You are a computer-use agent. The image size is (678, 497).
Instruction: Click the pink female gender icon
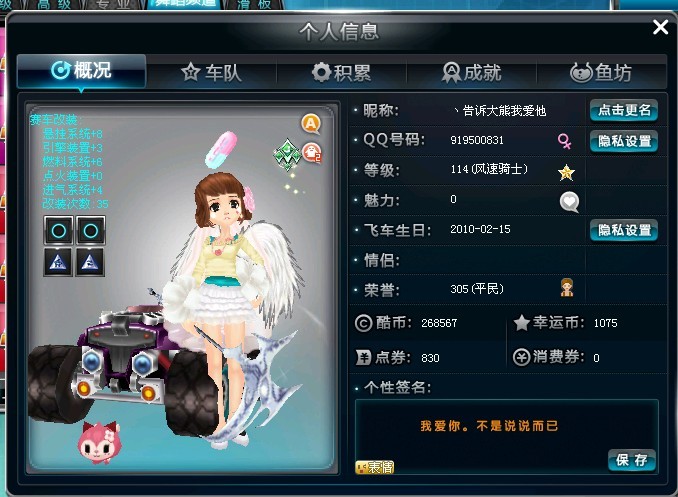point(564,141)
